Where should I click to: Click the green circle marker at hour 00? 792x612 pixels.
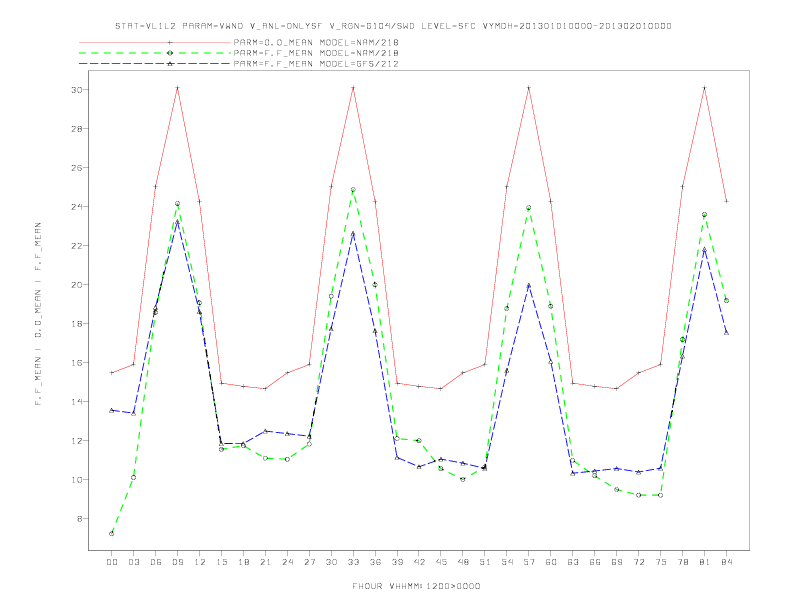[x=112, y=534]
